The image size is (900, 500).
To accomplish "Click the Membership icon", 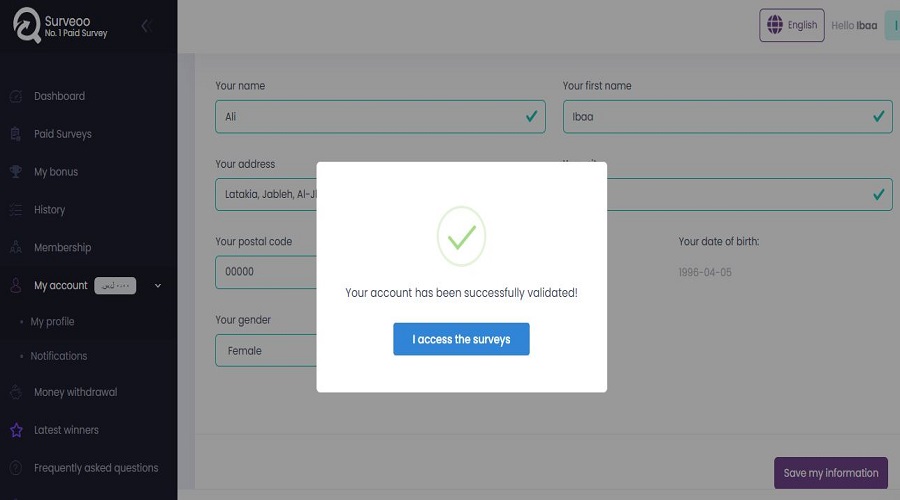I will pyautogui.click(x=16, y=248).
